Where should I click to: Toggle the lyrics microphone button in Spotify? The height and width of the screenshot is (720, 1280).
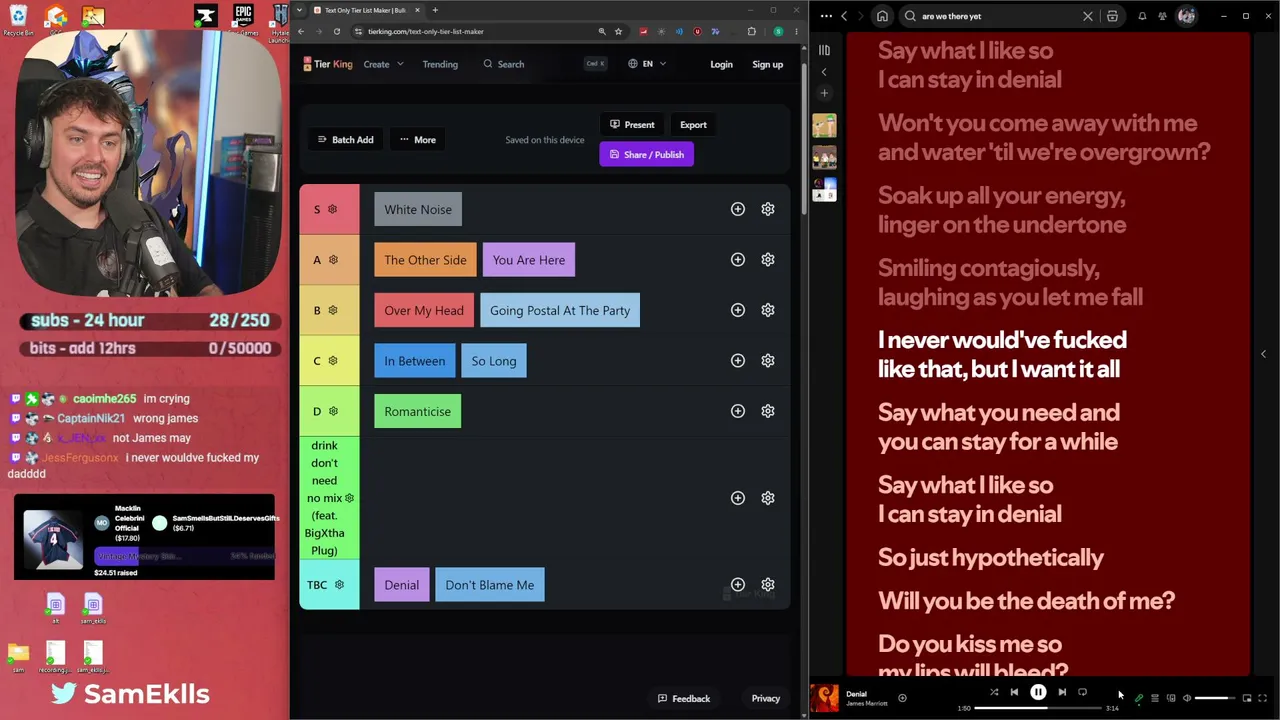tap(1139, 698)
